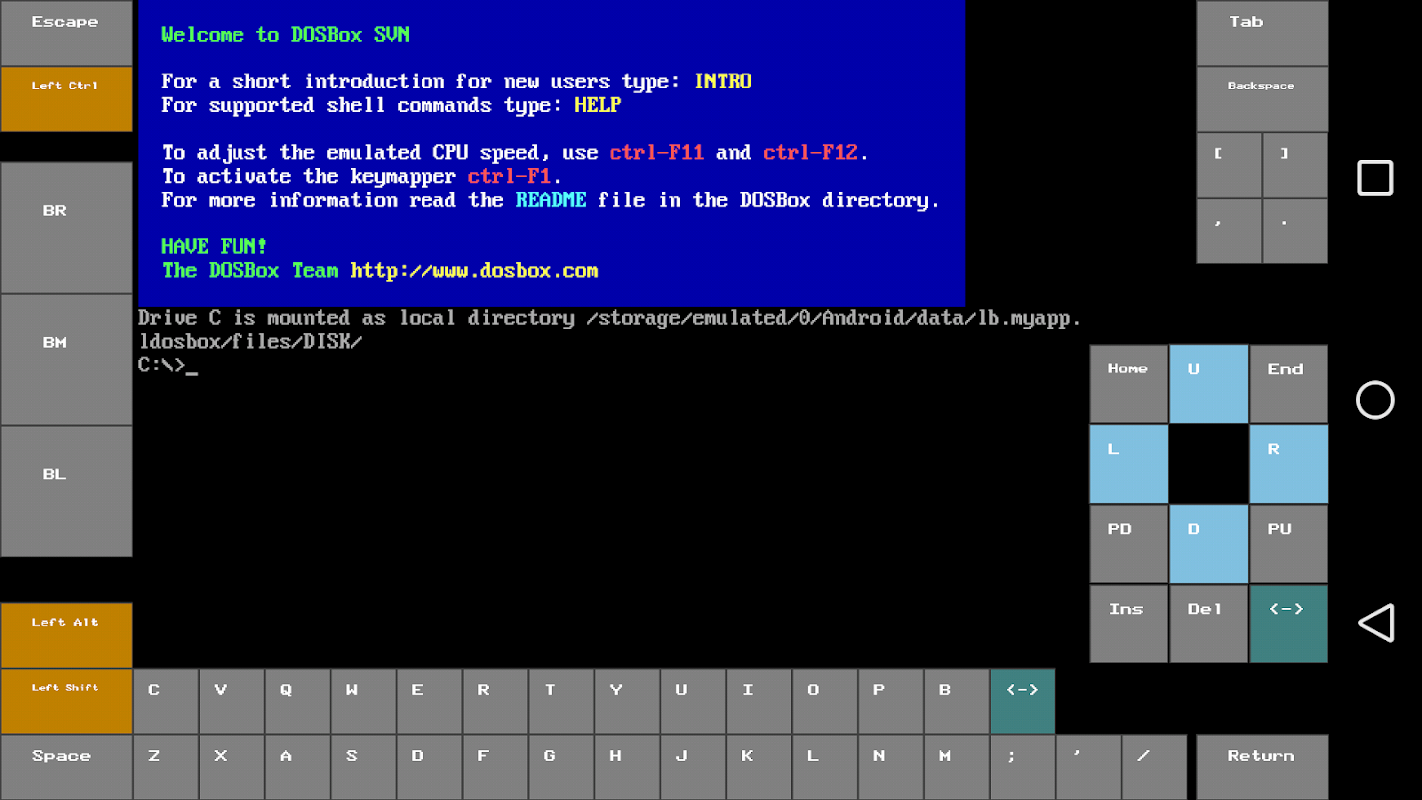The width and height of the screenshot is (1422, 800).
Task: Tap the G letter key
Action: pos(562,767)
